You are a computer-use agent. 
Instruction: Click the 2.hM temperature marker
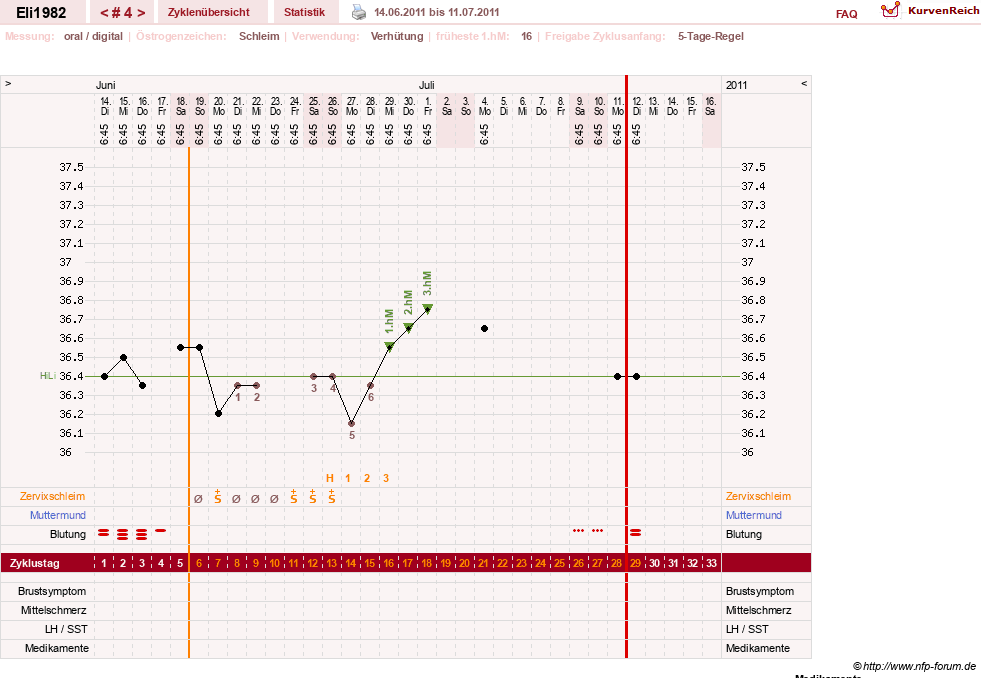pyautogui.click(x=408, y=327)
